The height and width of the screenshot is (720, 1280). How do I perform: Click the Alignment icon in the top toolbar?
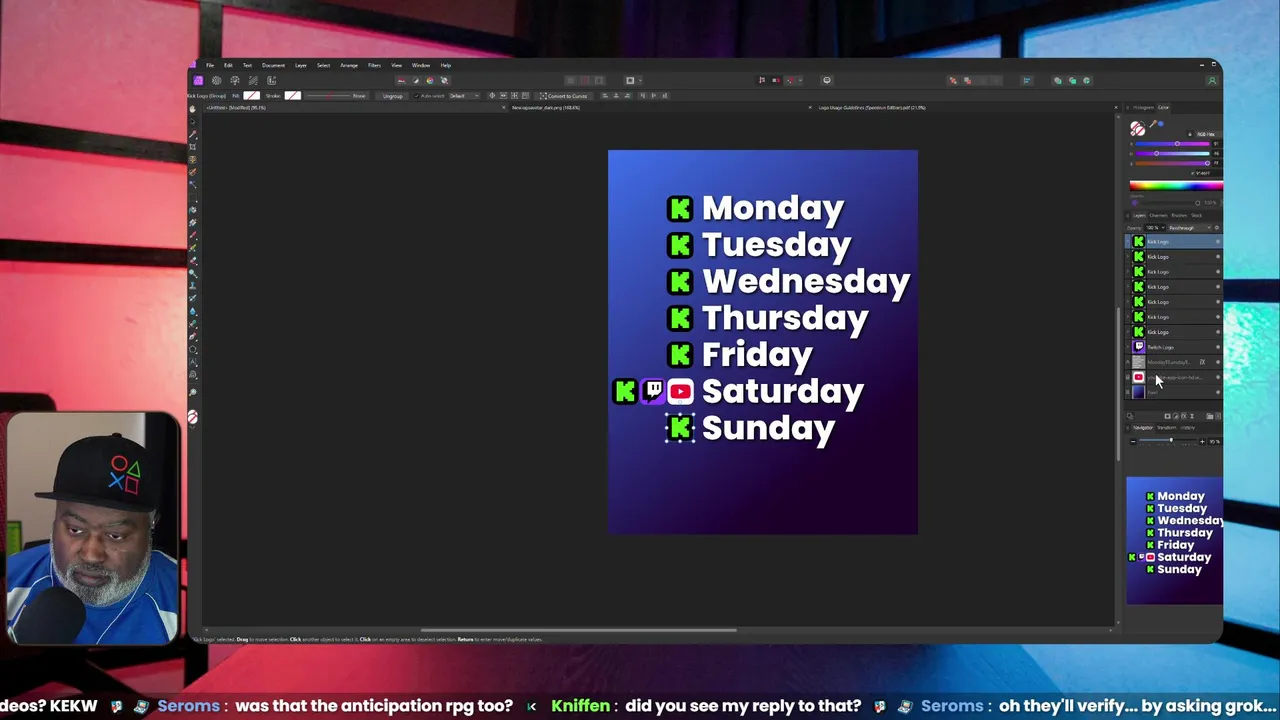[x=1026, y=80]
